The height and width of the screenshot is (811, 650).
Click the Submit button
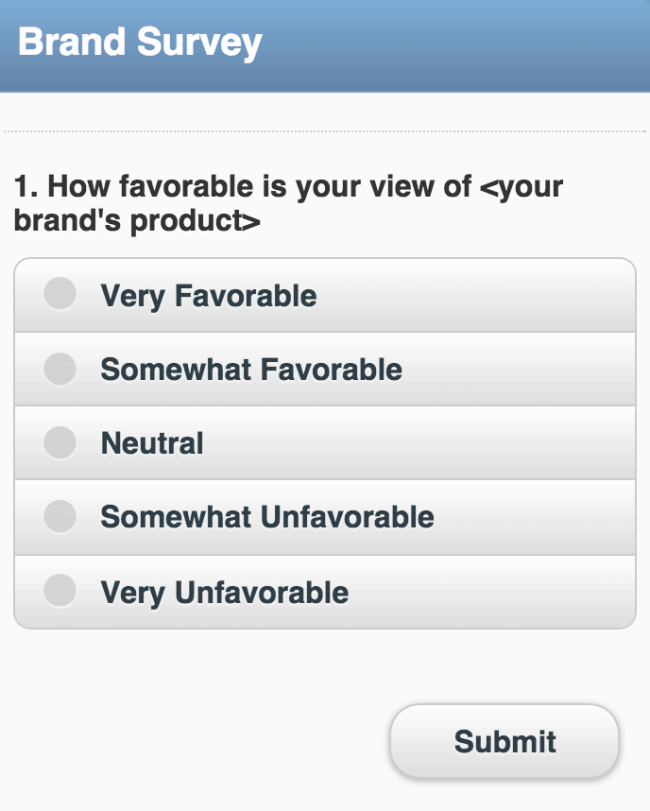[504, 742]
